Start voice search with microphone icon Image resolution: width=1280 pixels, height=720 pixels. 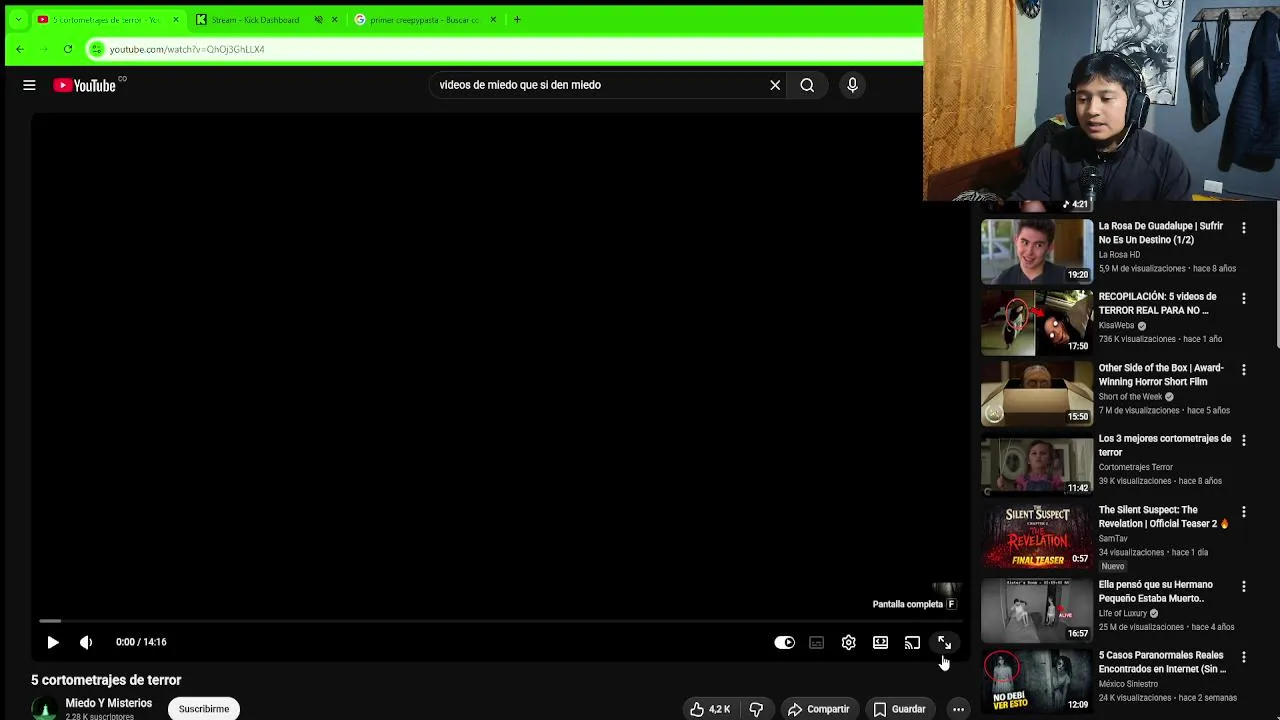[x=852, y=86]
